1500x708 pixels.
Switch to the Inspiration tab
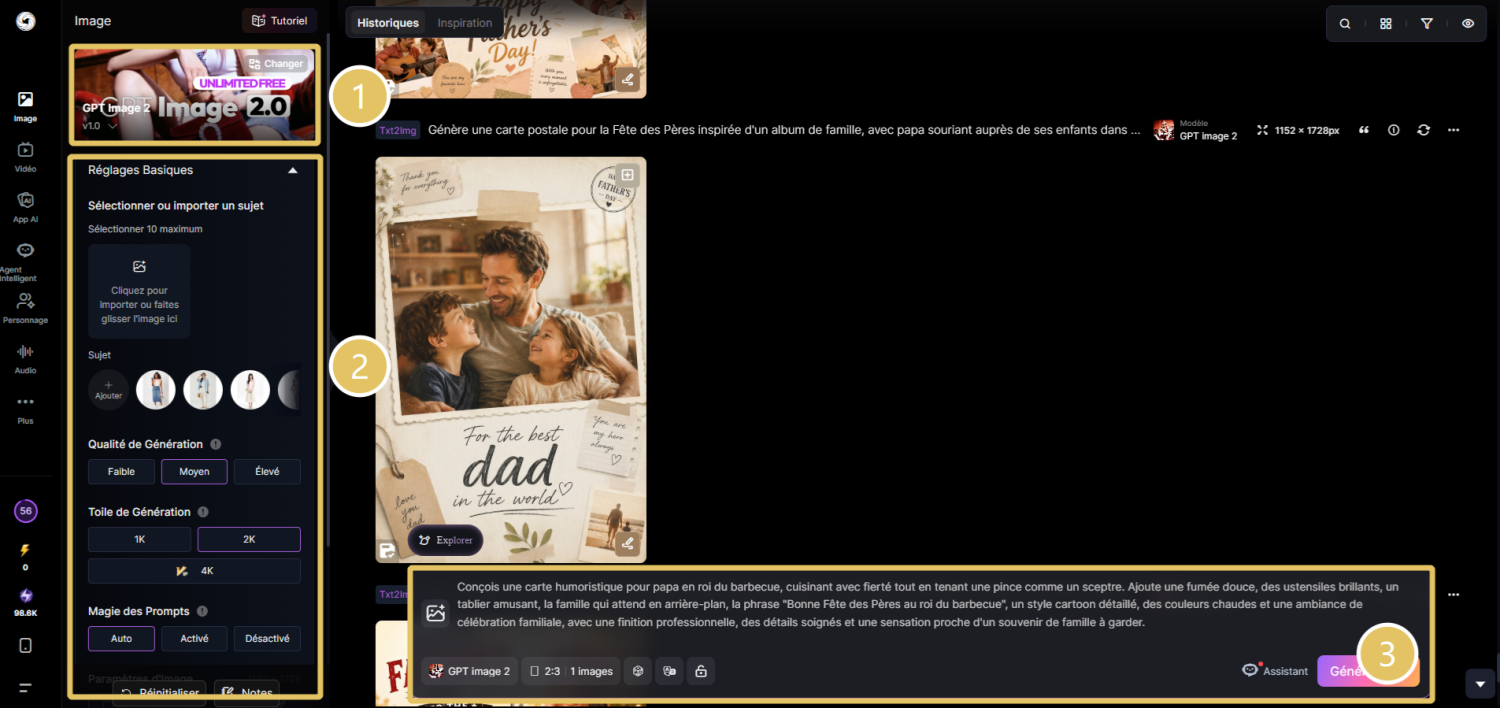(x=465, y=23)
